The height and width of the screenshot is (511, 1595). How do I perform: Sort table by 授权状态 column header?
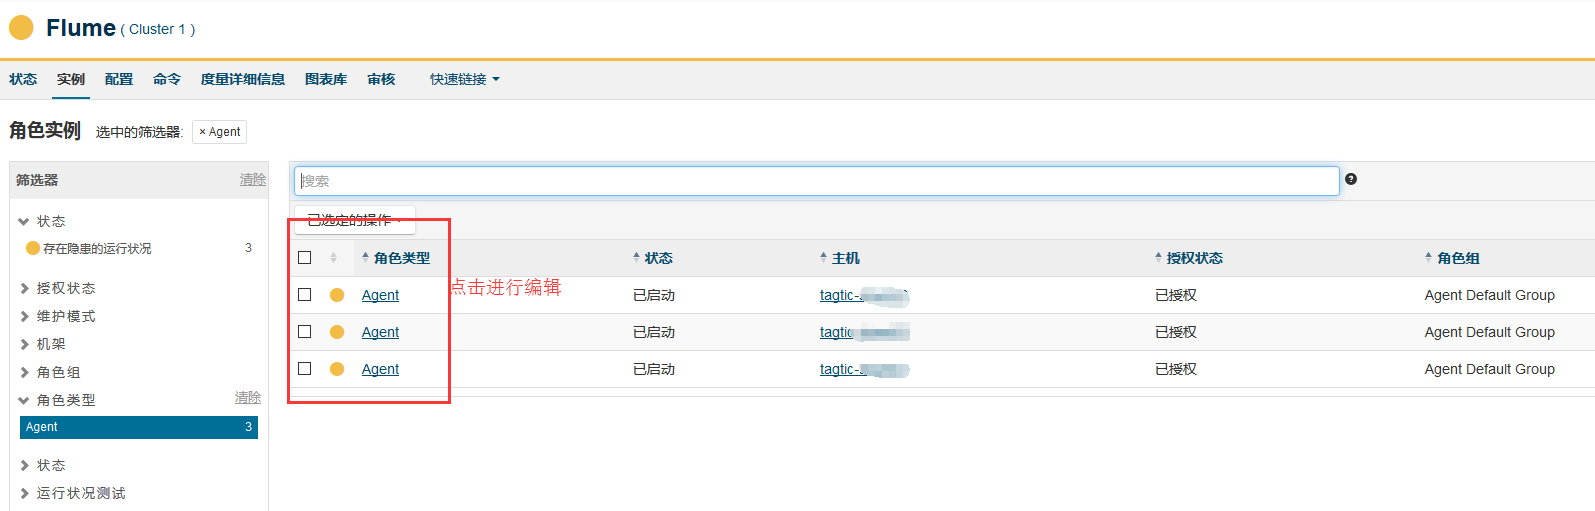click(x=1189, y=258)
